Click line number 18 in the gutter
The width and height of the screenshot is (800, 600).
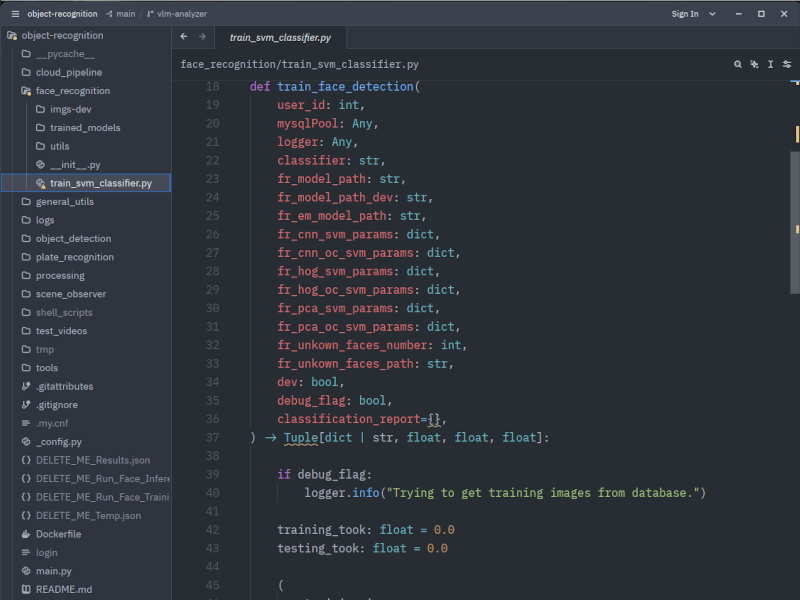click(x=212, y=86)
